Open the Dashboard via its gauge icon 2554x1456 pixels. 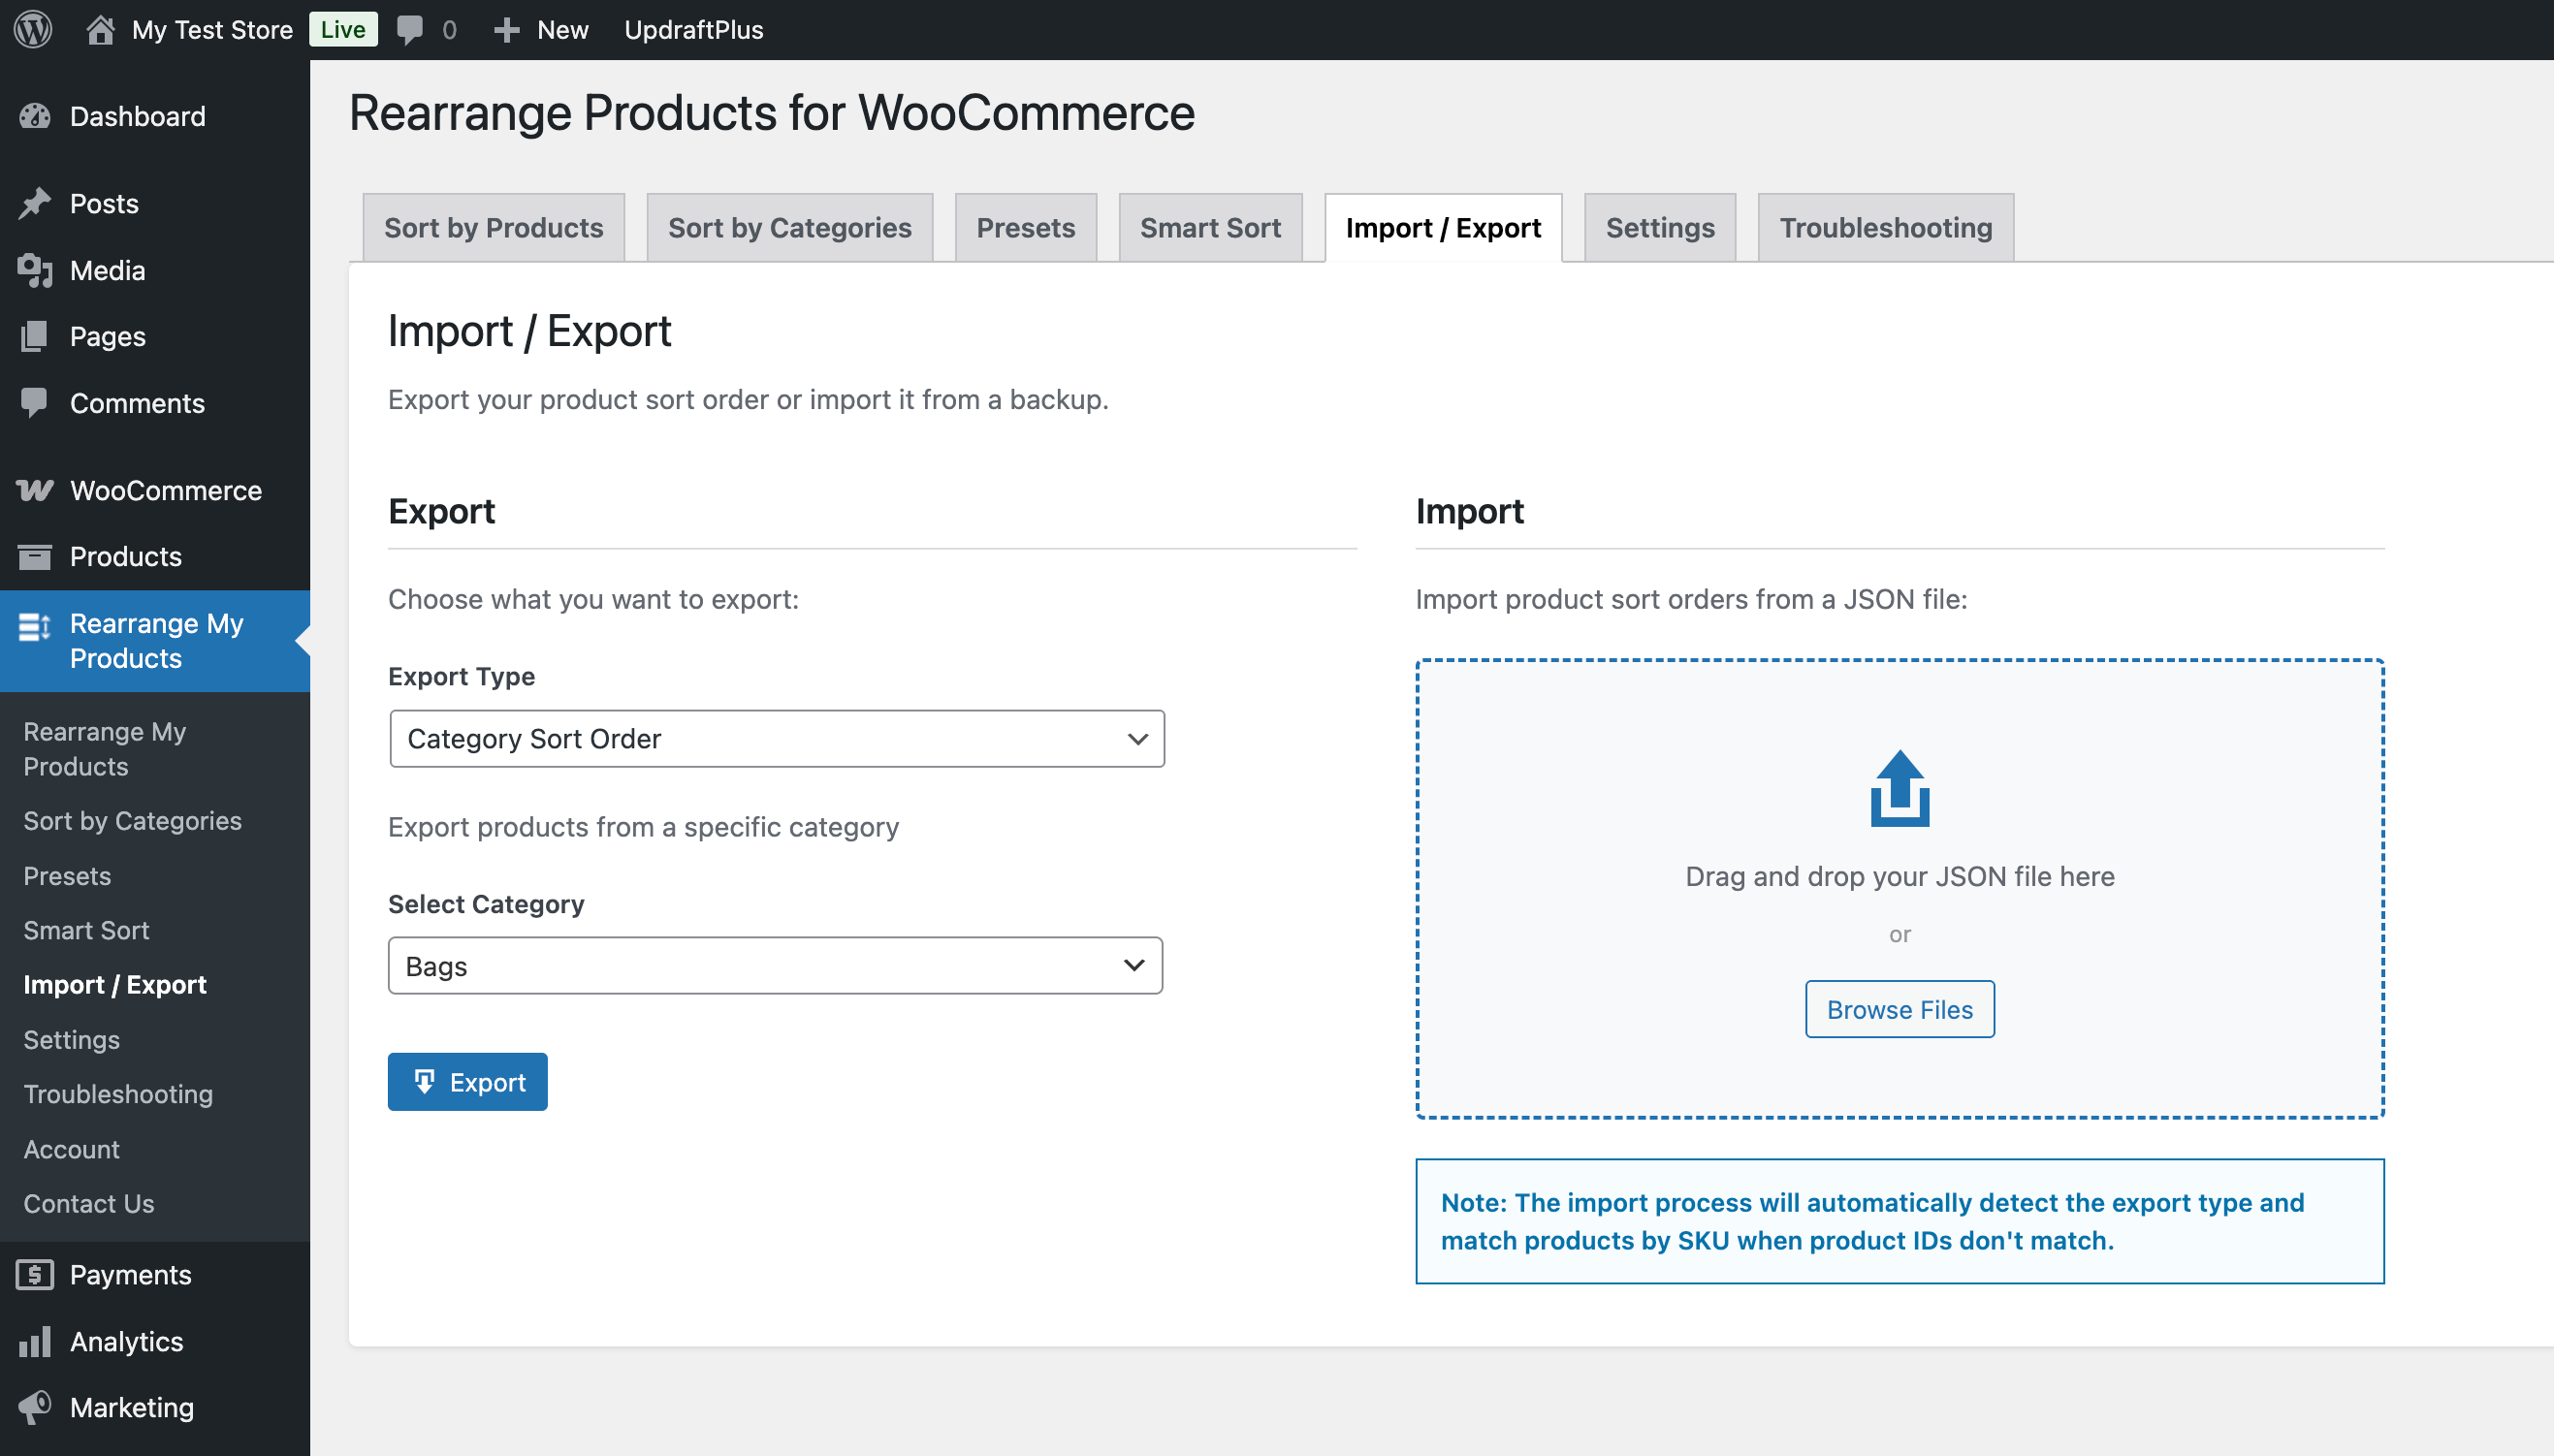click(x=35, y=116)
